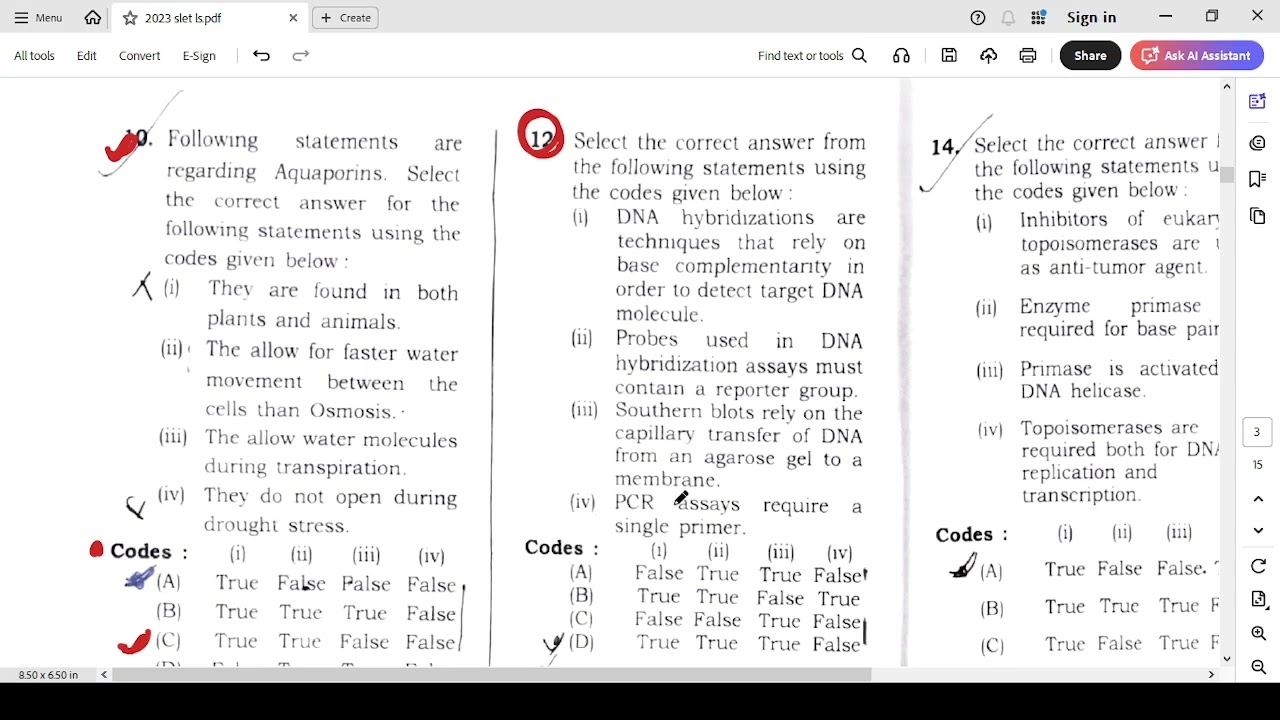Go to the previous page with the up chevron

(x=1258, y=498)
